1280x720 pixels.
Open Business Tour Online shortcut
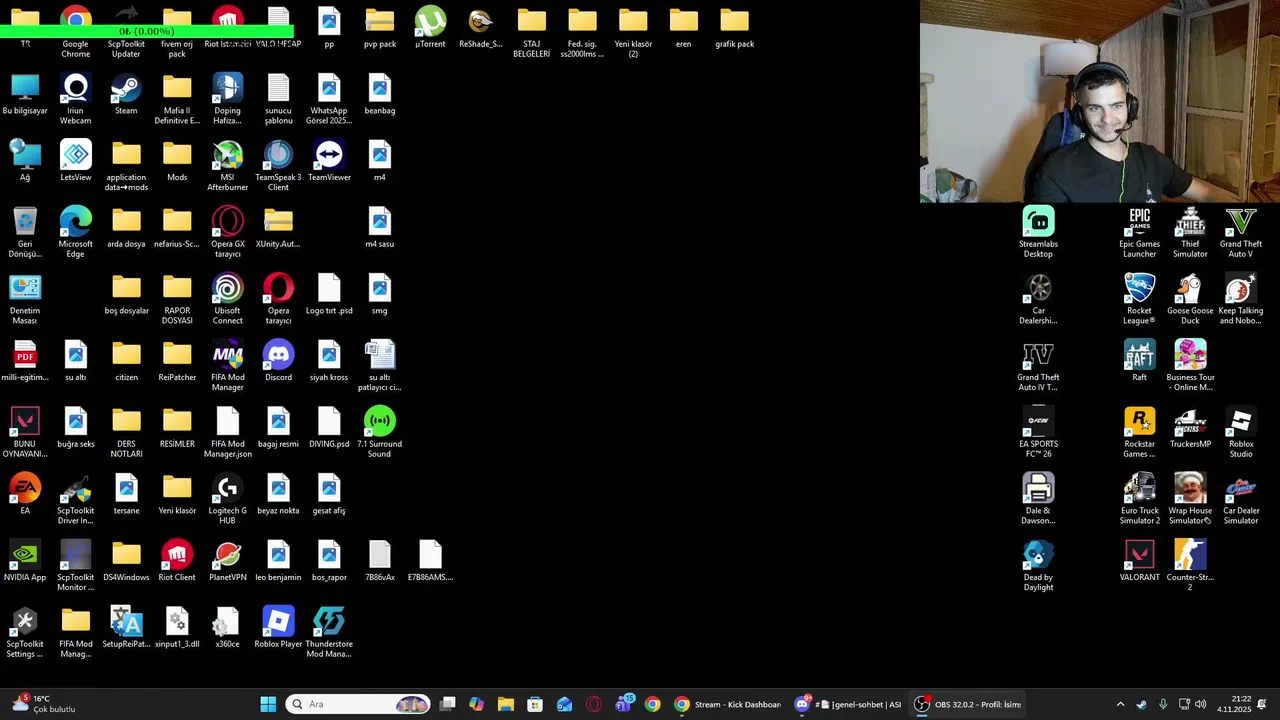point(1190,366)
